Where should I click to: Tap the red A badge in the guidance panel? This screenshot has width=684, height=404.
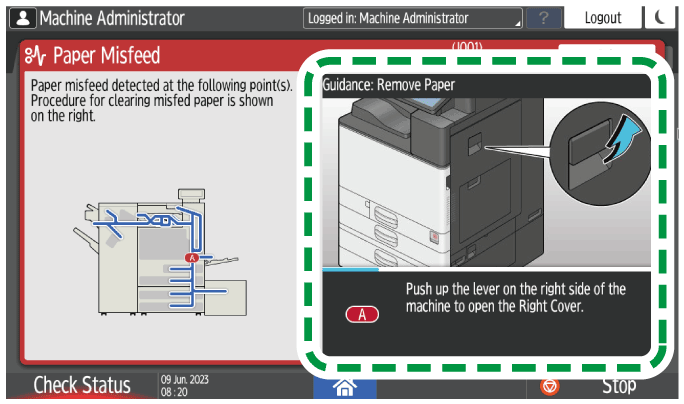click(362, 314)
